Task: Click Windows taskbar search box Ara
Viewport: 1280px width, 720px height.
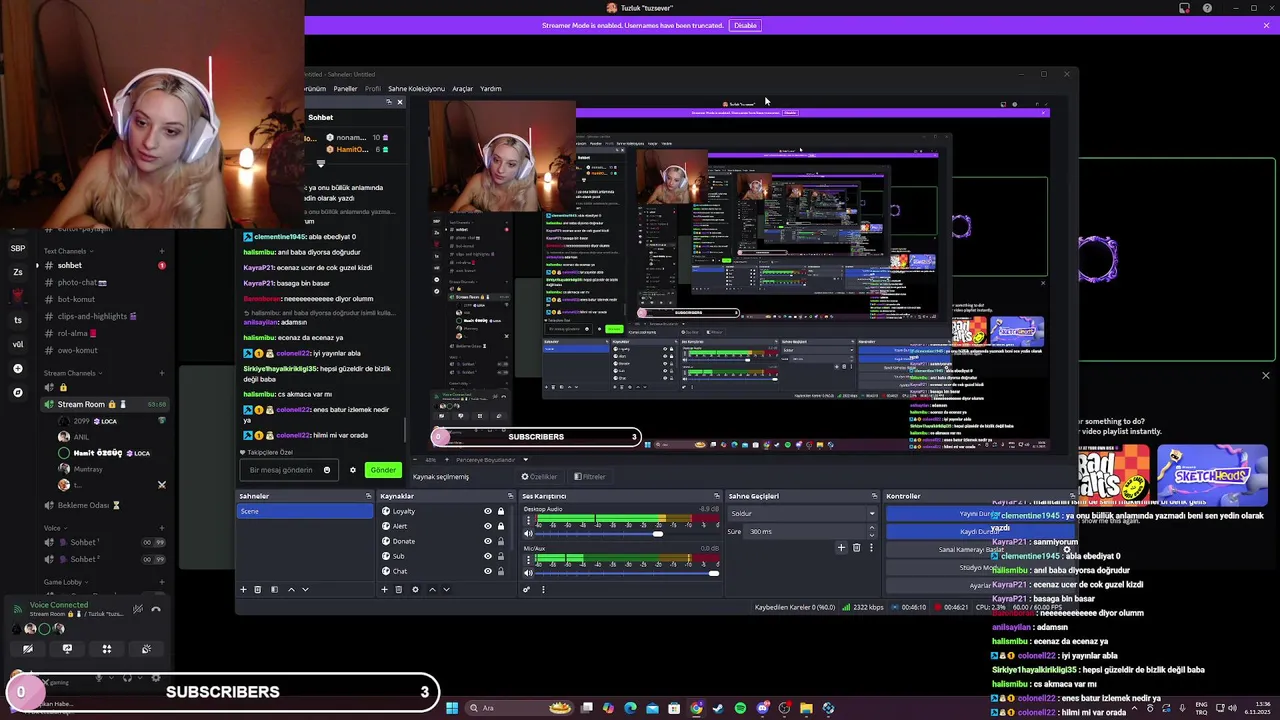Action: [519, 708]
